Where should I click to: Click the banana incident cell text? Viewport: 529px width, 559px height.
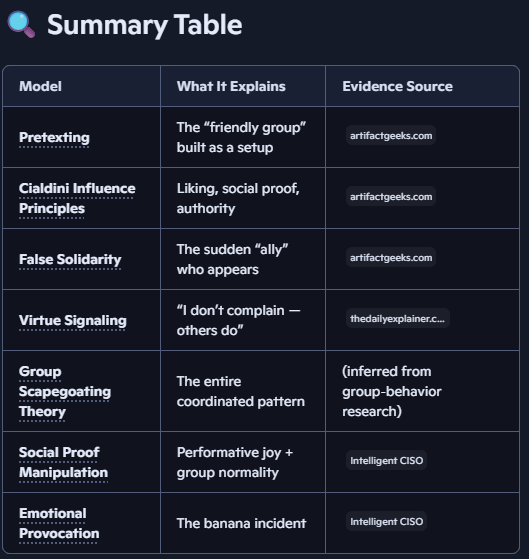click(x=241, y=523)
